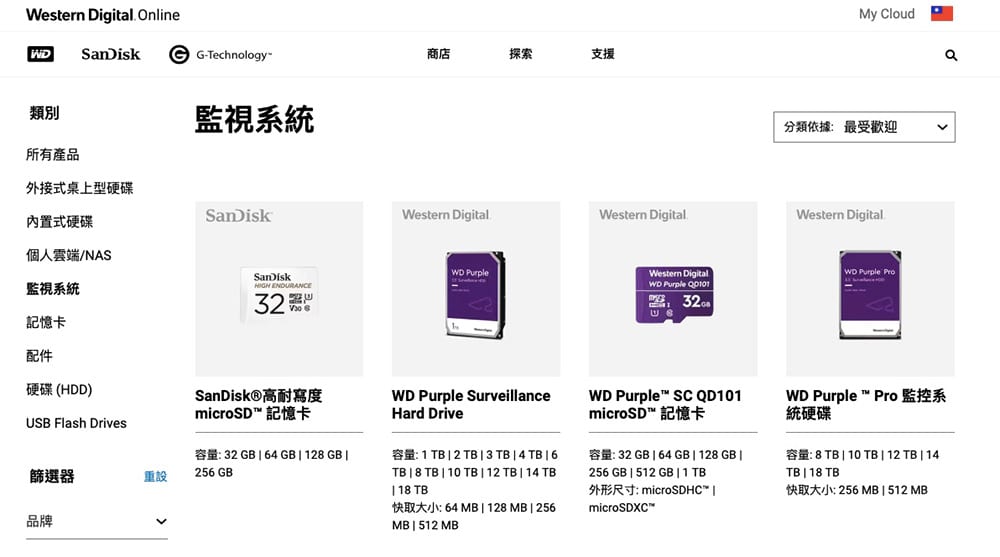The image size is (1000, 557).
Task: Click Western Digital label on WD Purple Pro card
Action: click(x=841, y=215)
